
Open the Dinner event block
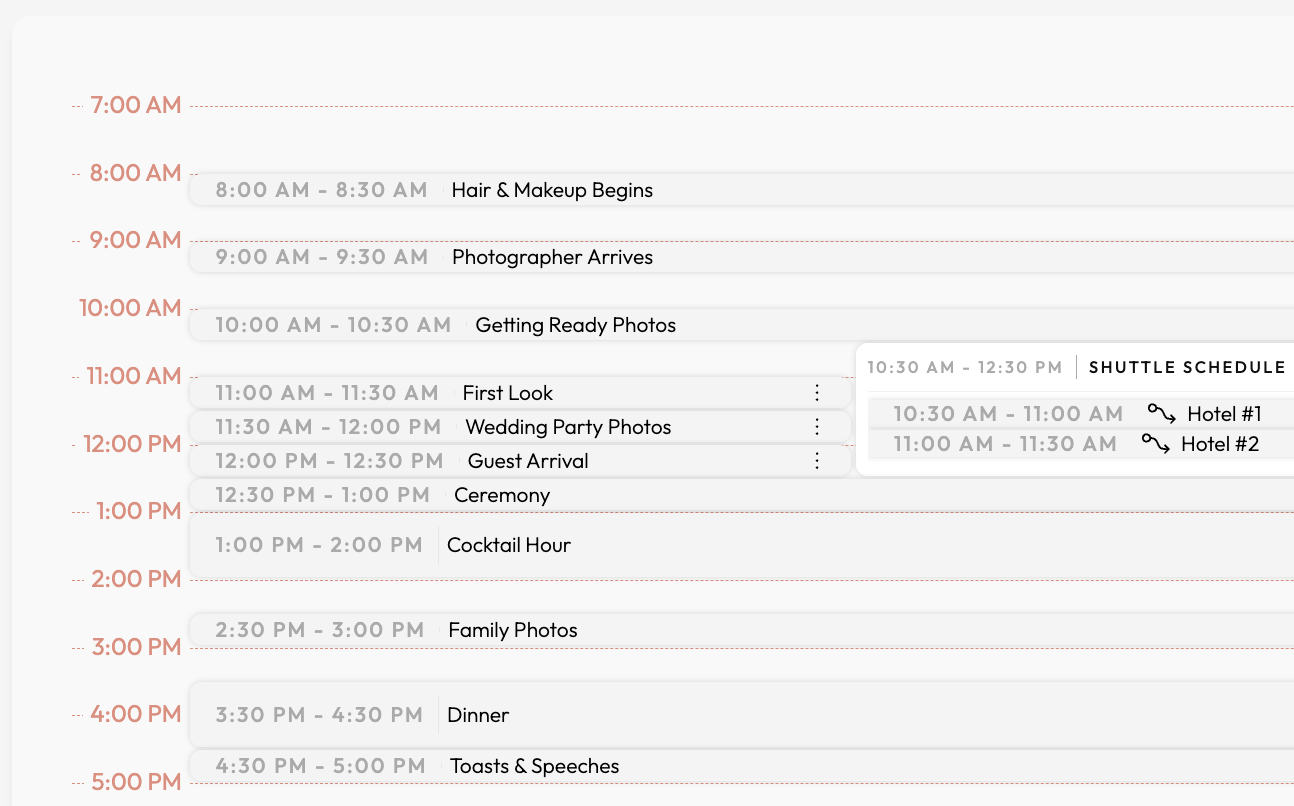point(741,715)
